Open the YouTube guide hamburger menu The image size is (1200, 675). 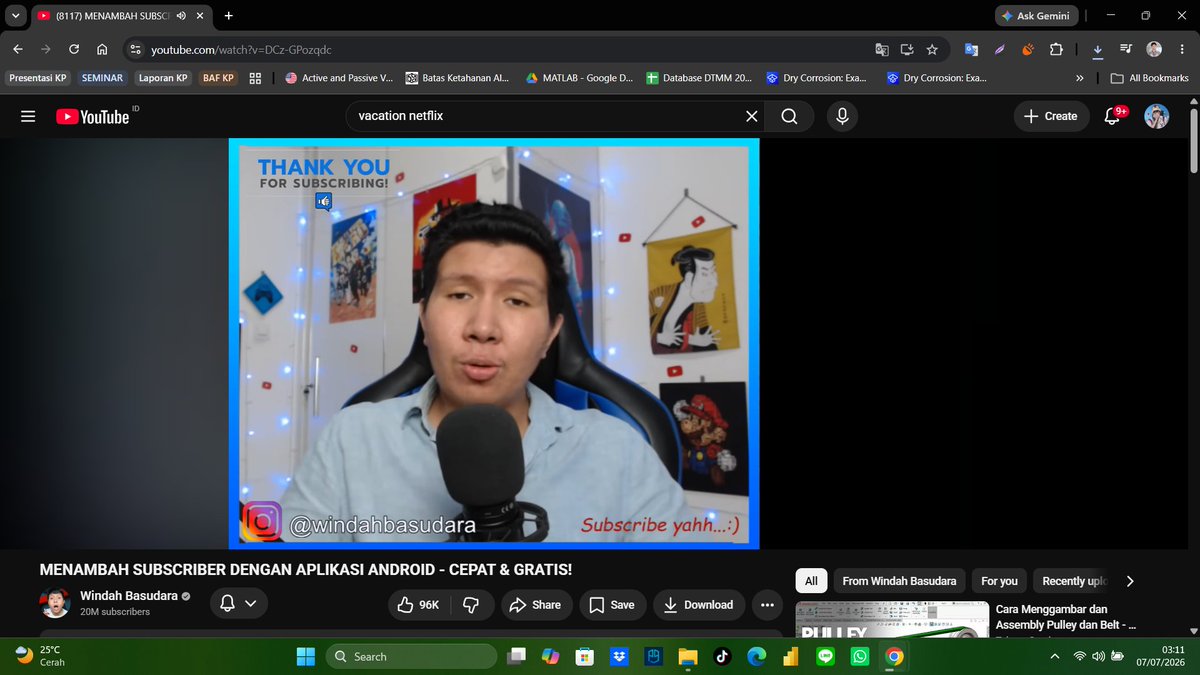(x=28, y=116)
